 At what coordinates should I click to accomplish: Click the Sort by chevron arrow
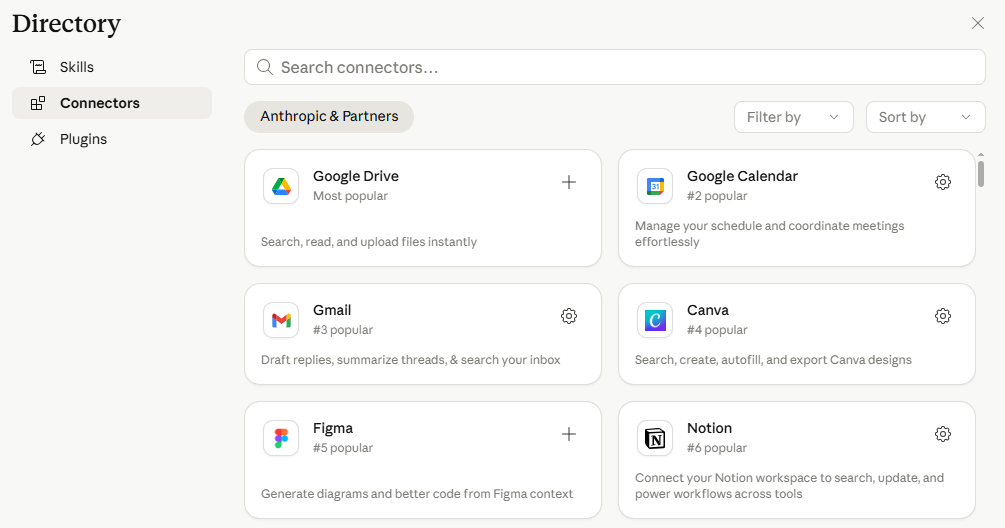(x=966, y=117)
